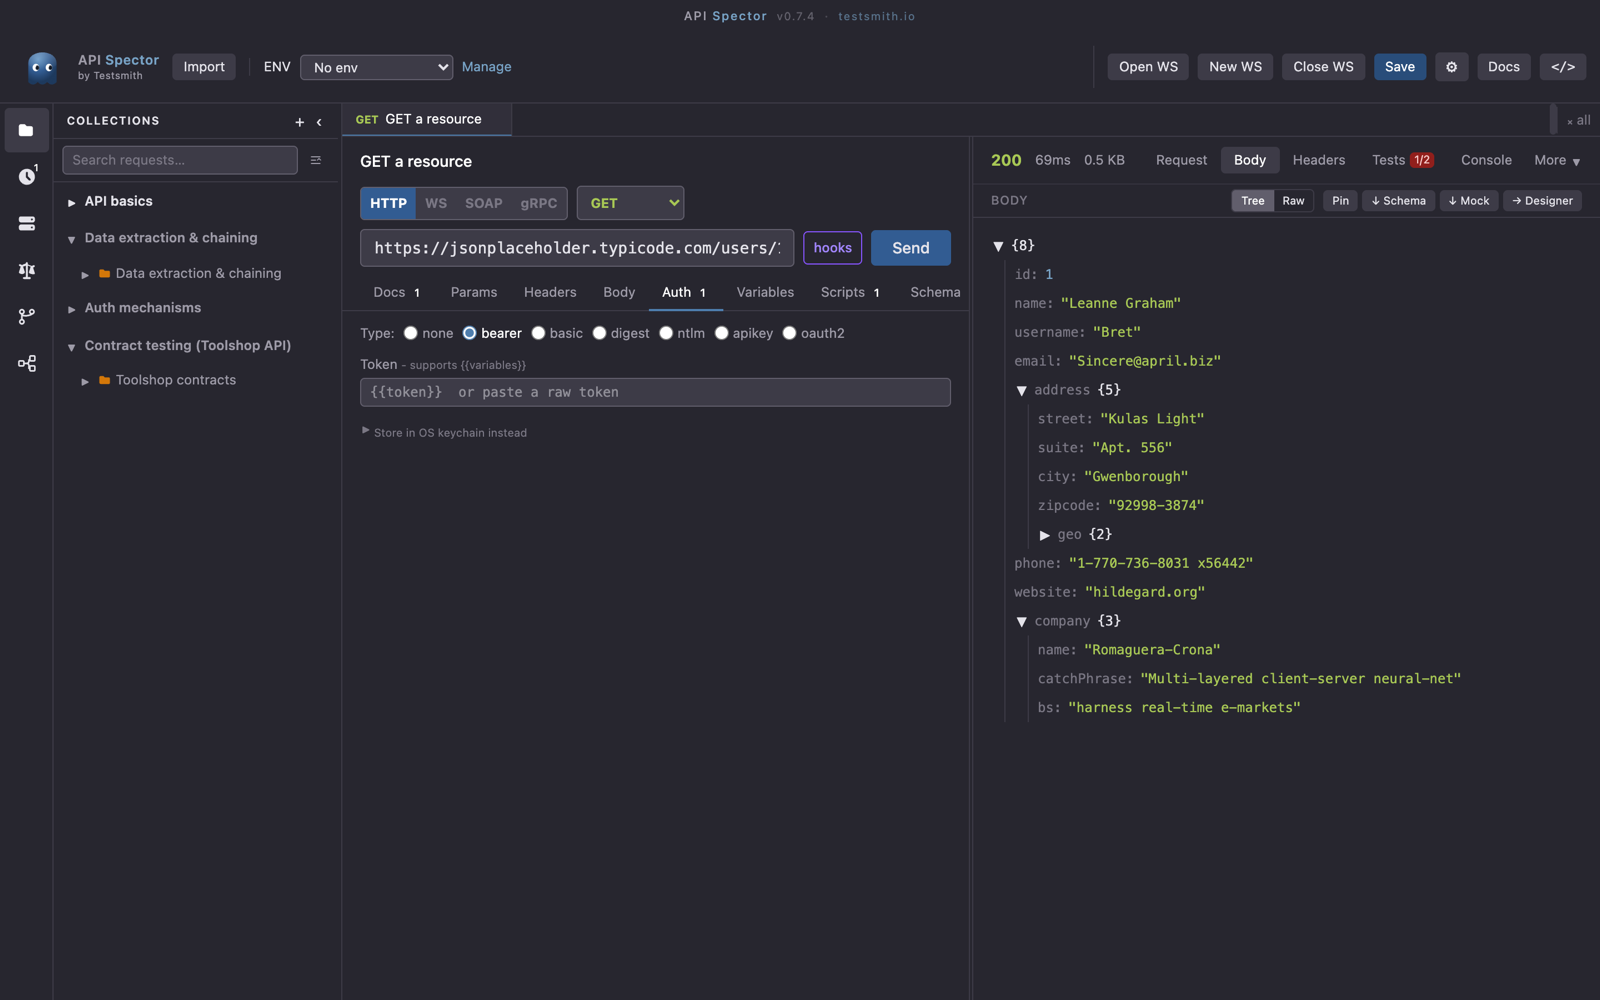Open the History clock sidebar icon
Screen dimensions: 1600x1000
26,176
